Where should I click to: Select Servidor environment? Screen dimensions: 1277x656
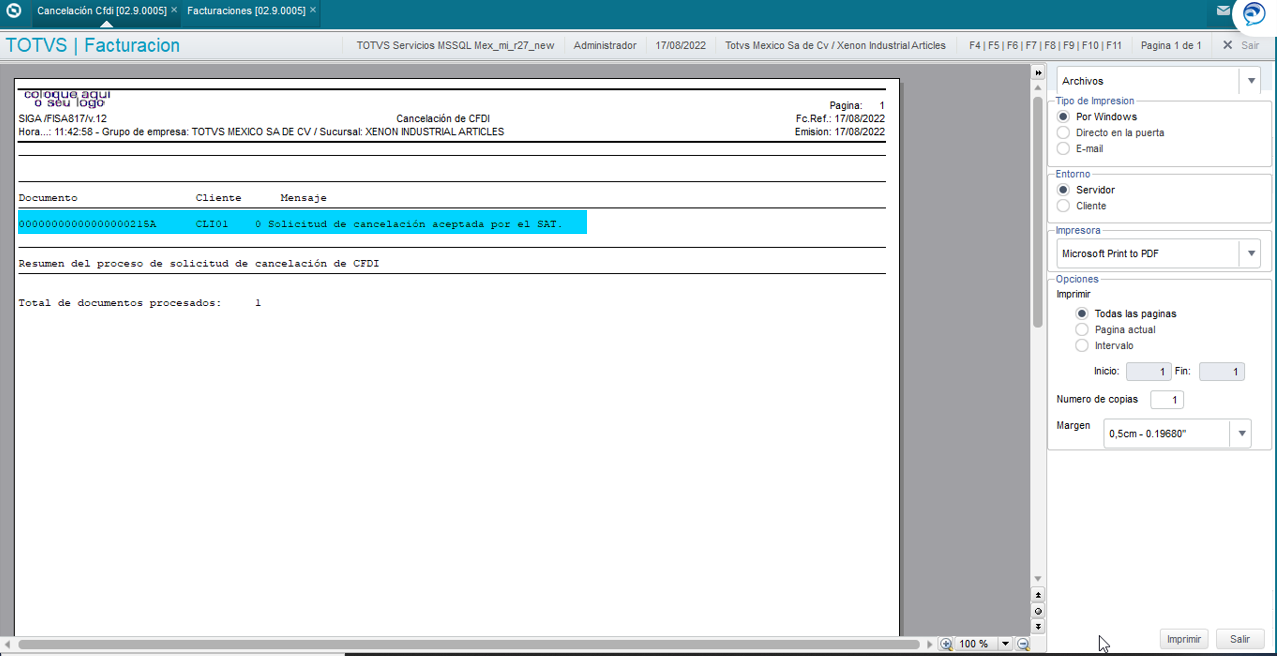point(1064,190)
